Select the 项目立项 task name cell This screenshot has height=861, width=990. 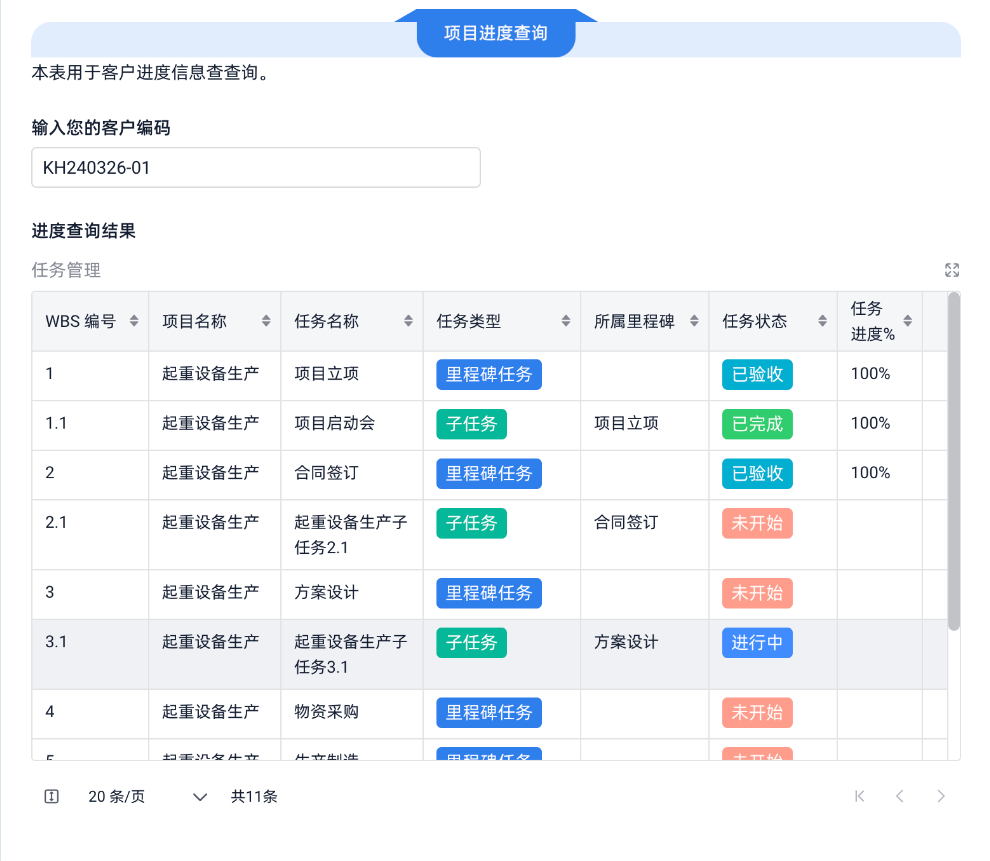(x=327, y=374)
